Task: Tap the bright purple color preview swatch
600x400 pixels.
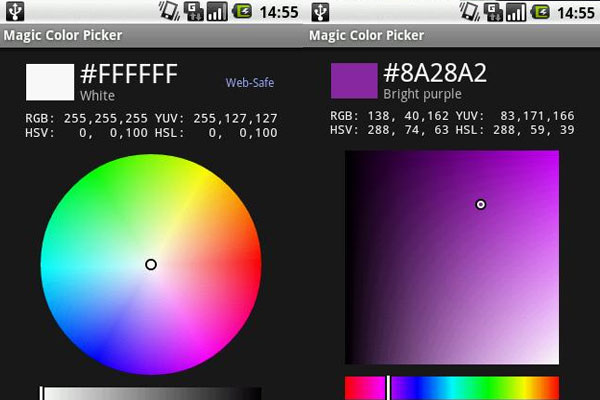Action: (354, 81)
